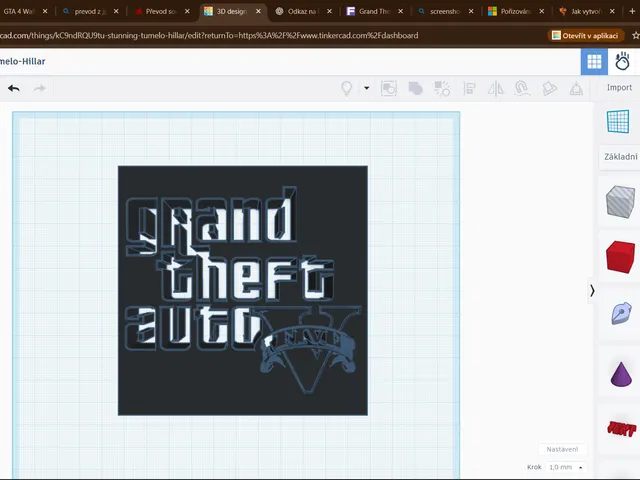Select the Grand Theft Auto logo object
Image resolution: width=640 pixels, height=480 pixels.
tap(243, 291)
